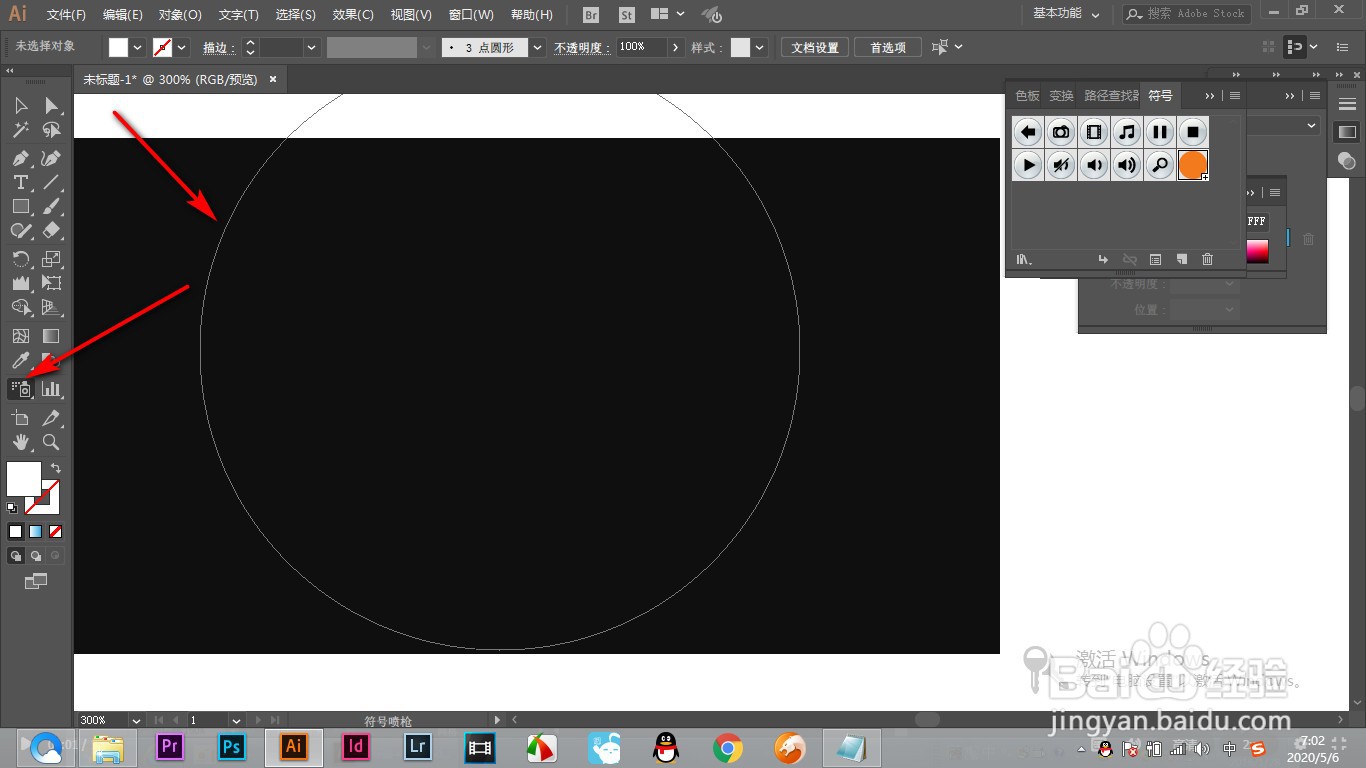The image size is (1366, 768).
Task: Place symbol instance button
Action: [1103, 259]
